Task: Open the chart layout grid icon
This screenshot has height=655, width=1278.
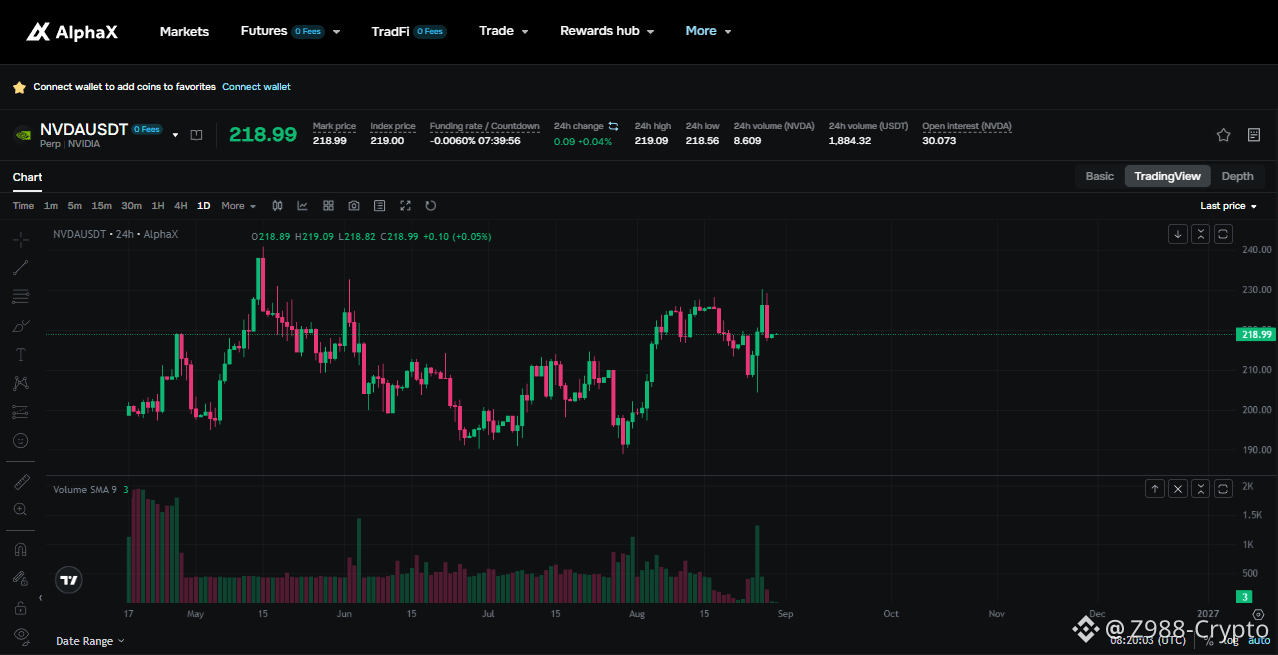Action: (328, 206)
